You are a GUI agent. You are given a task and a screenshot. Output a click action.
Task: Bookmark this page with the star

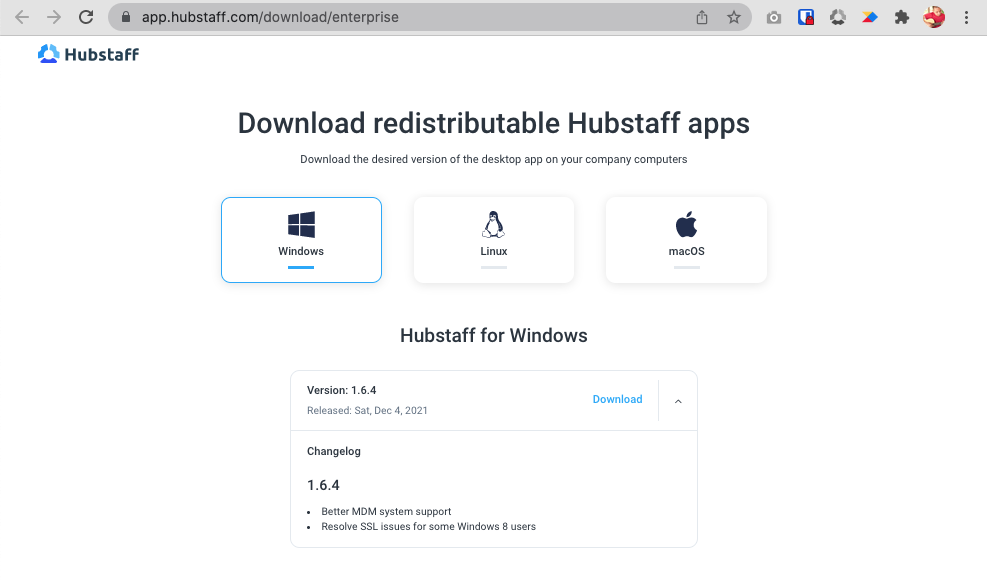[x=734, y=17]
